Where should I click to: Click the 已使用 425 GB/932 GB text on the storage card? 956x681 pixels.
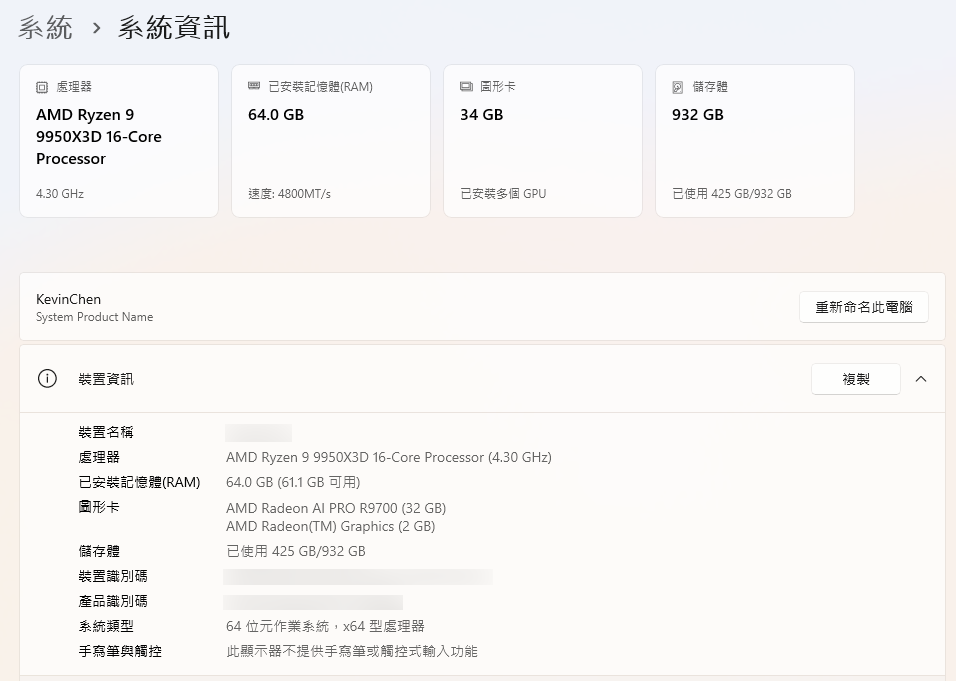tap(732, 194)
